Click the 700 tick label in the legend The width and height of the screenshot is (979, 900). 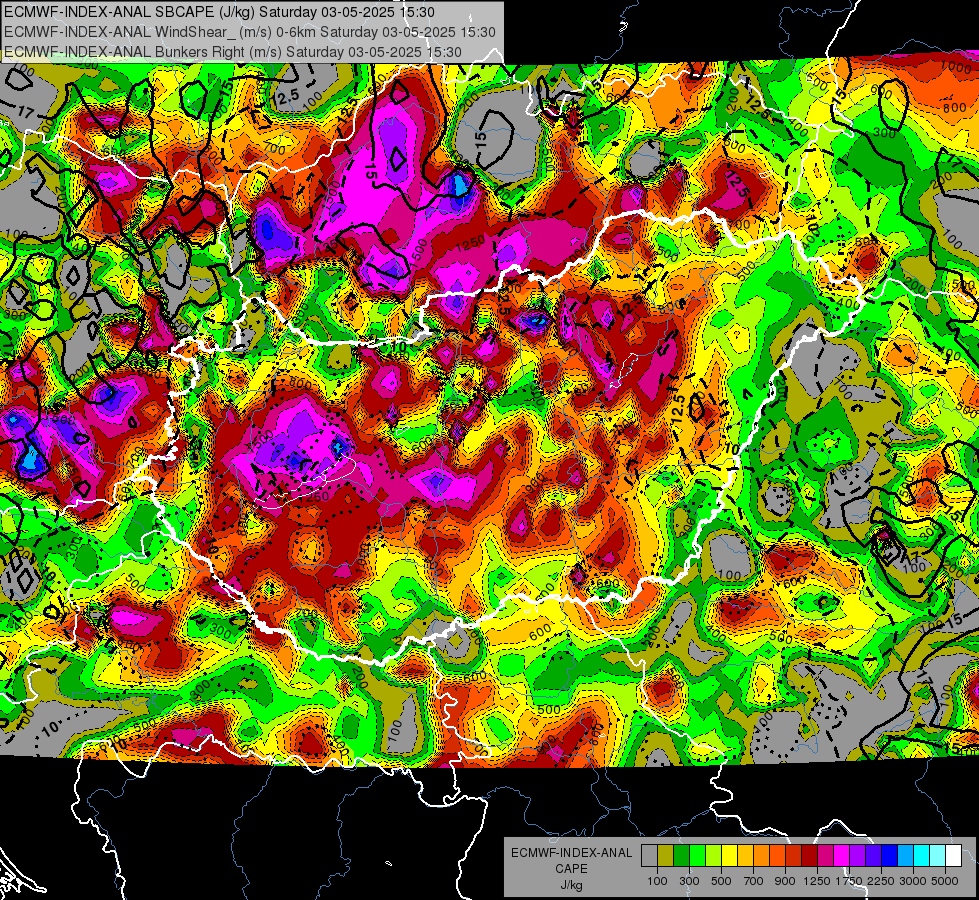[x=754, y=881]
